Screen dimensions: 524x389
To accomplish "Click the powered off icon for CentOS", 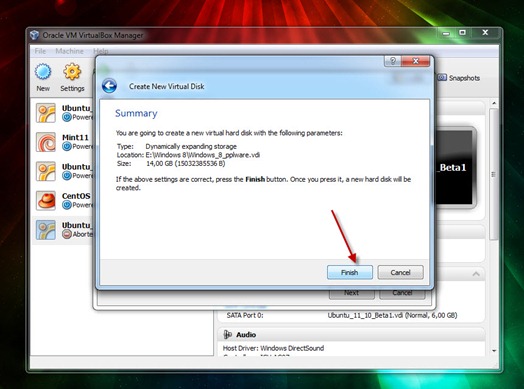I will pos(67,205).
